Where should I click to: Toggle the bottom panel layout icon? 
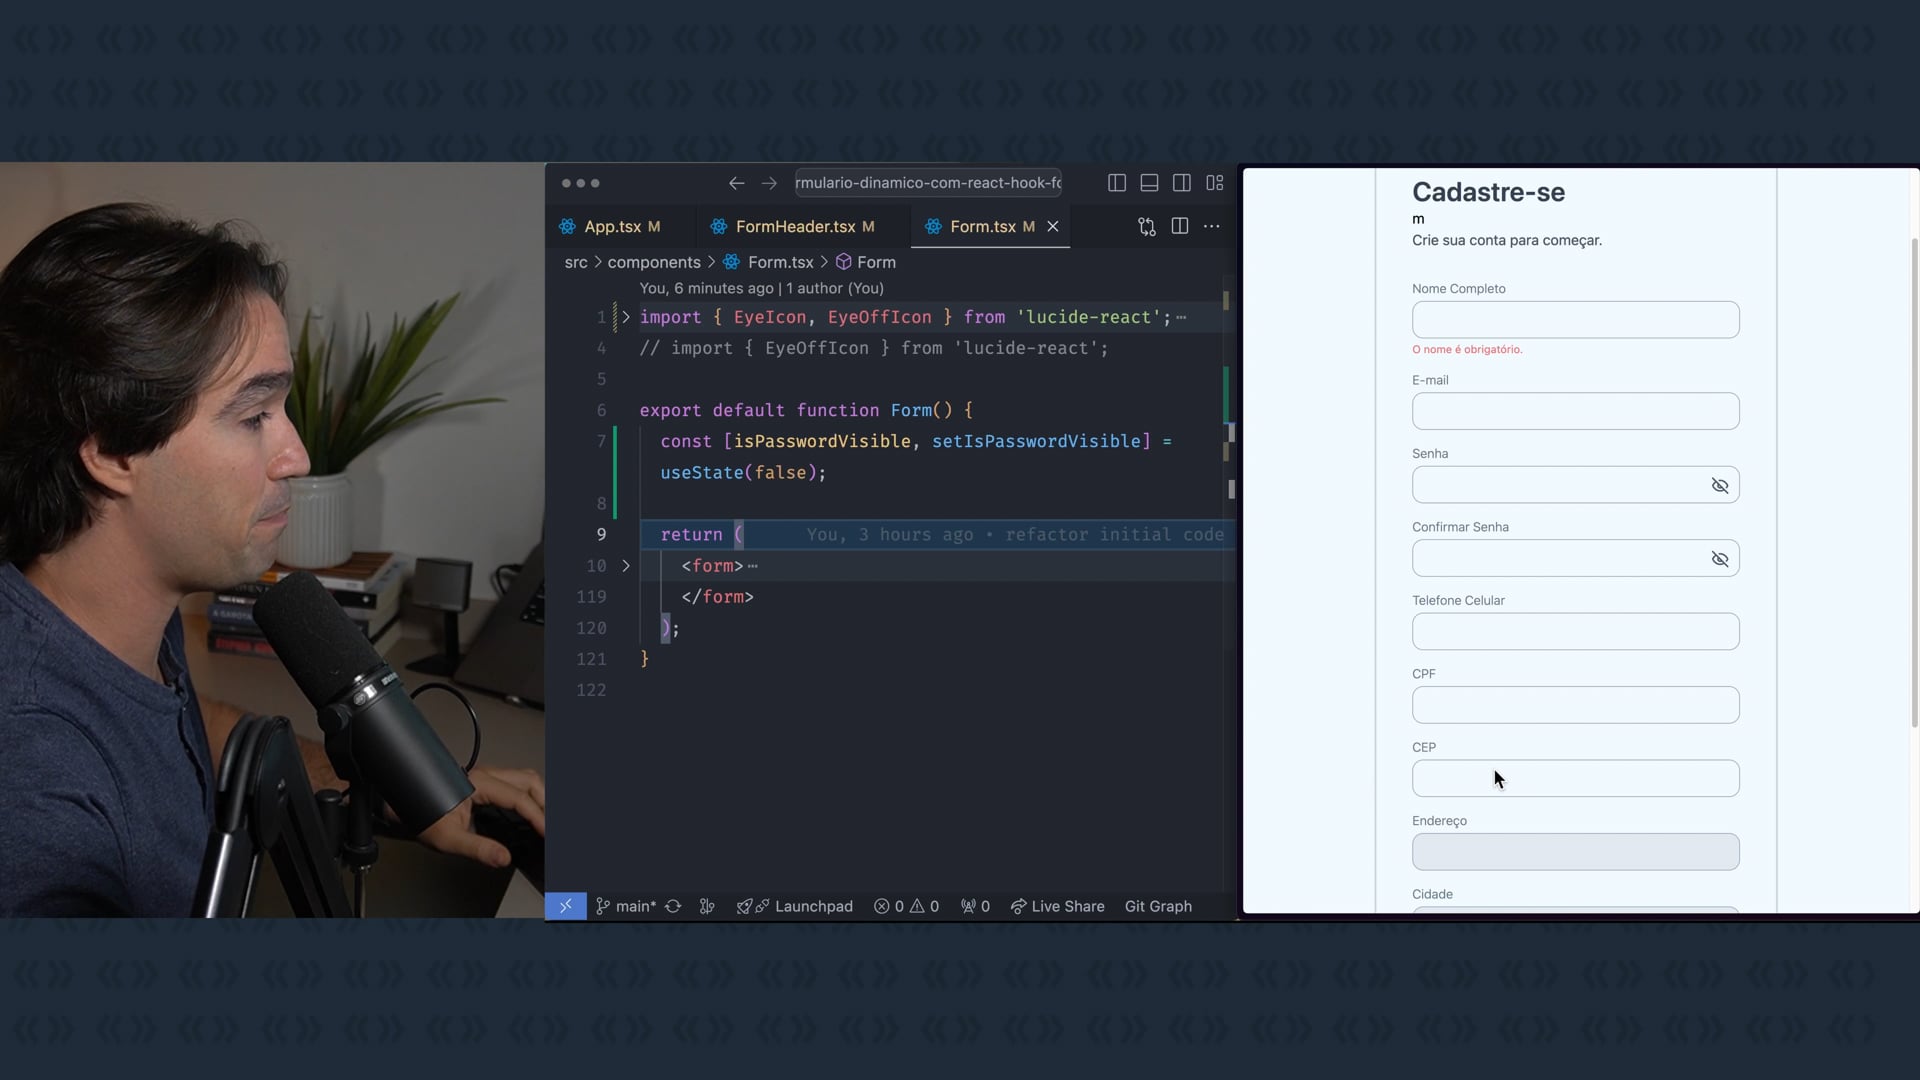[1149, 183]
